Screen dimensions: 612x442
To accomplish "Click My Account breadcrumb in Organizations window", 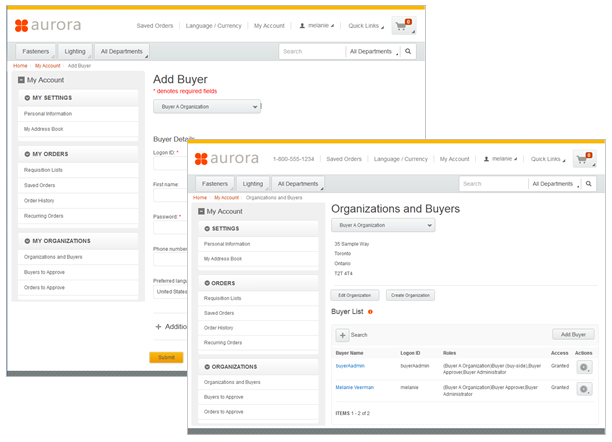I will (x=226, y=198).
